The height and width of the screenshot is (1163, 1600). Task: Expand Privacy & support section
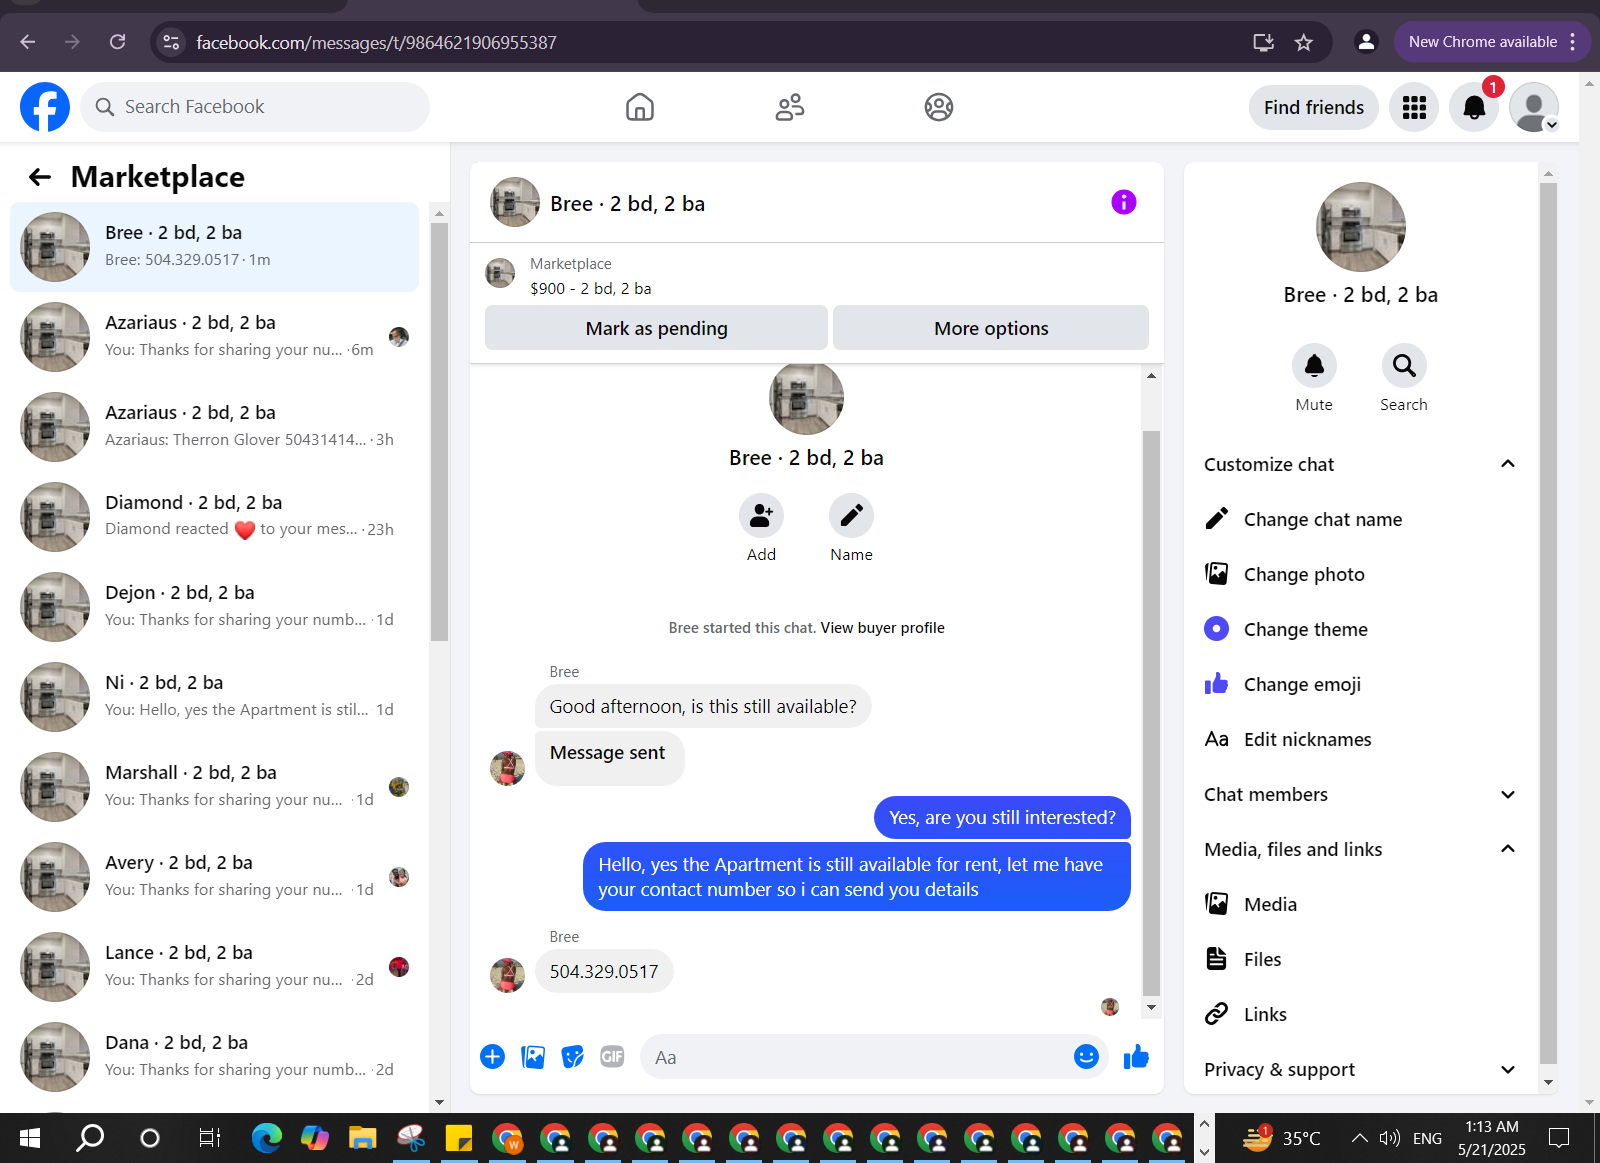tap(1360, 1069)
